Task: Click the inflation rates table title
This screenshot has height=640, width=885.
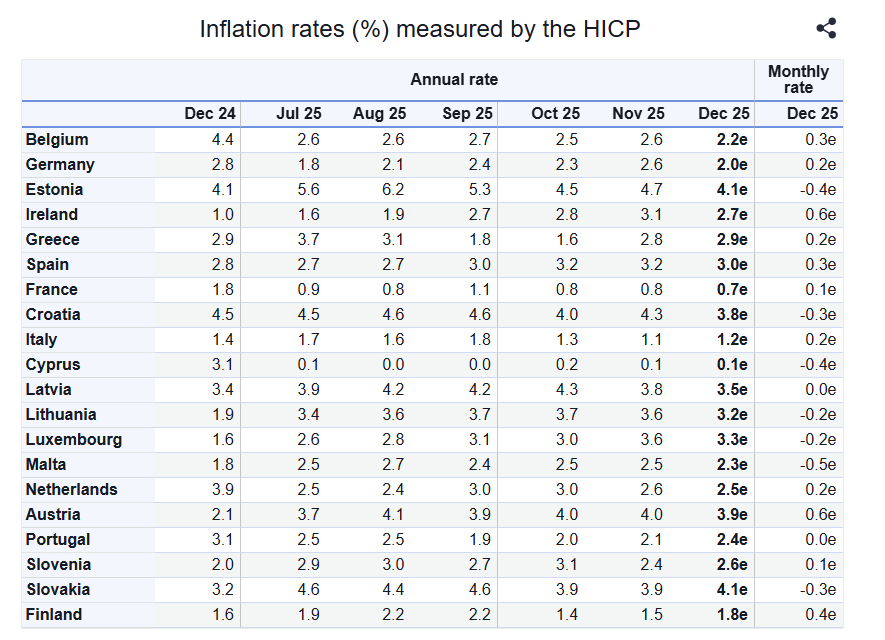Action: click(420, 29)
